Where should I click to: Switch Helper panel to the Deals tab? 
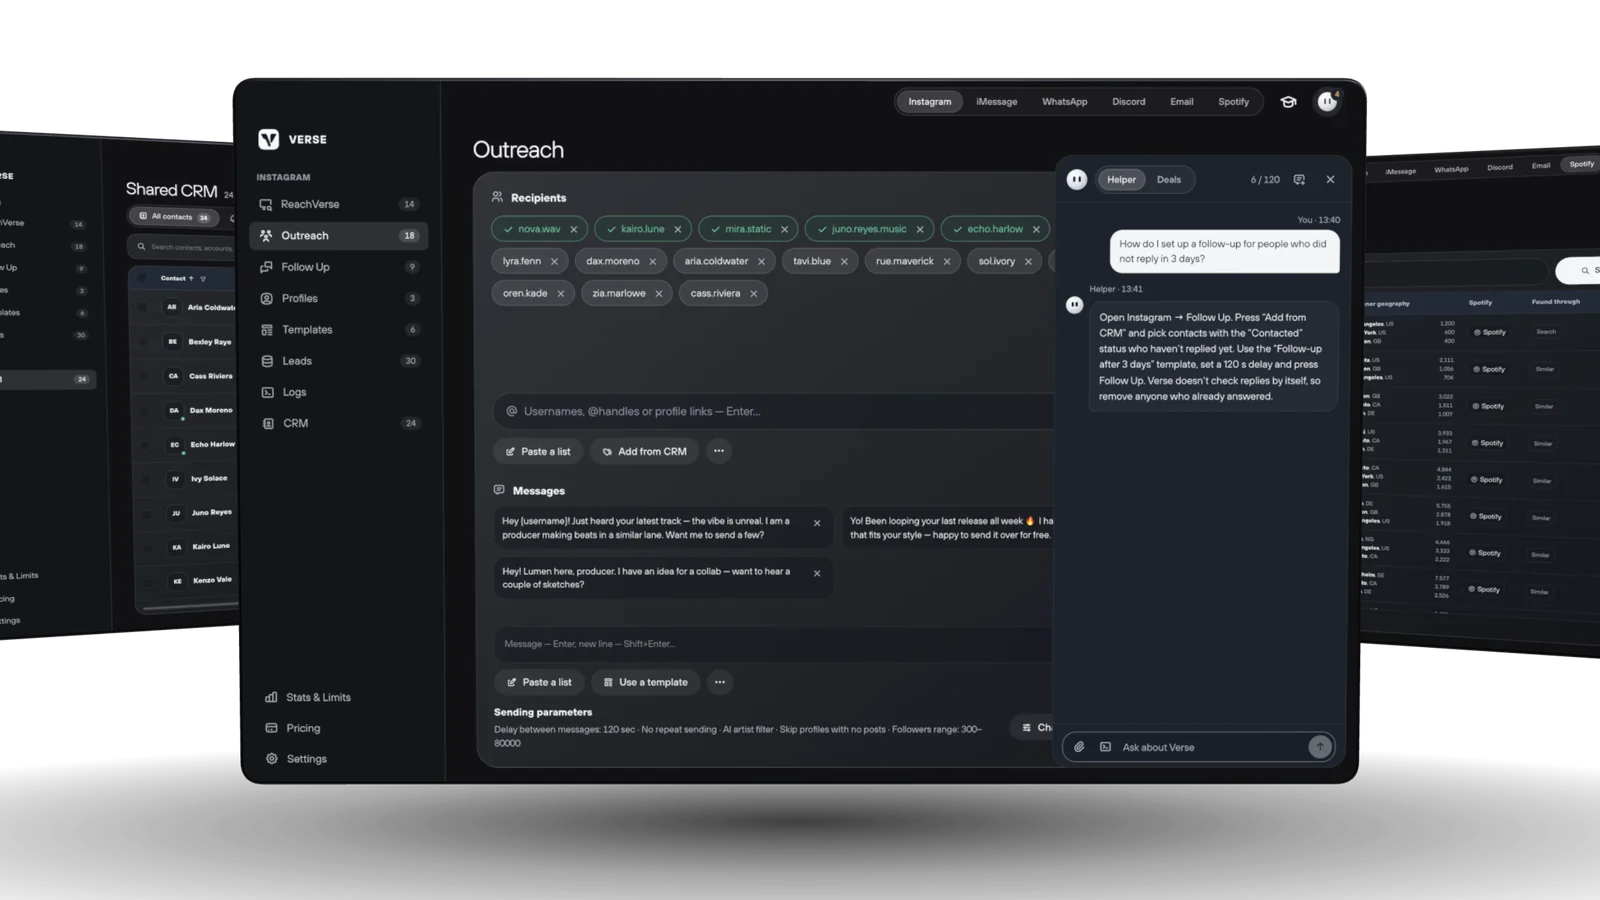point(1169,180)
